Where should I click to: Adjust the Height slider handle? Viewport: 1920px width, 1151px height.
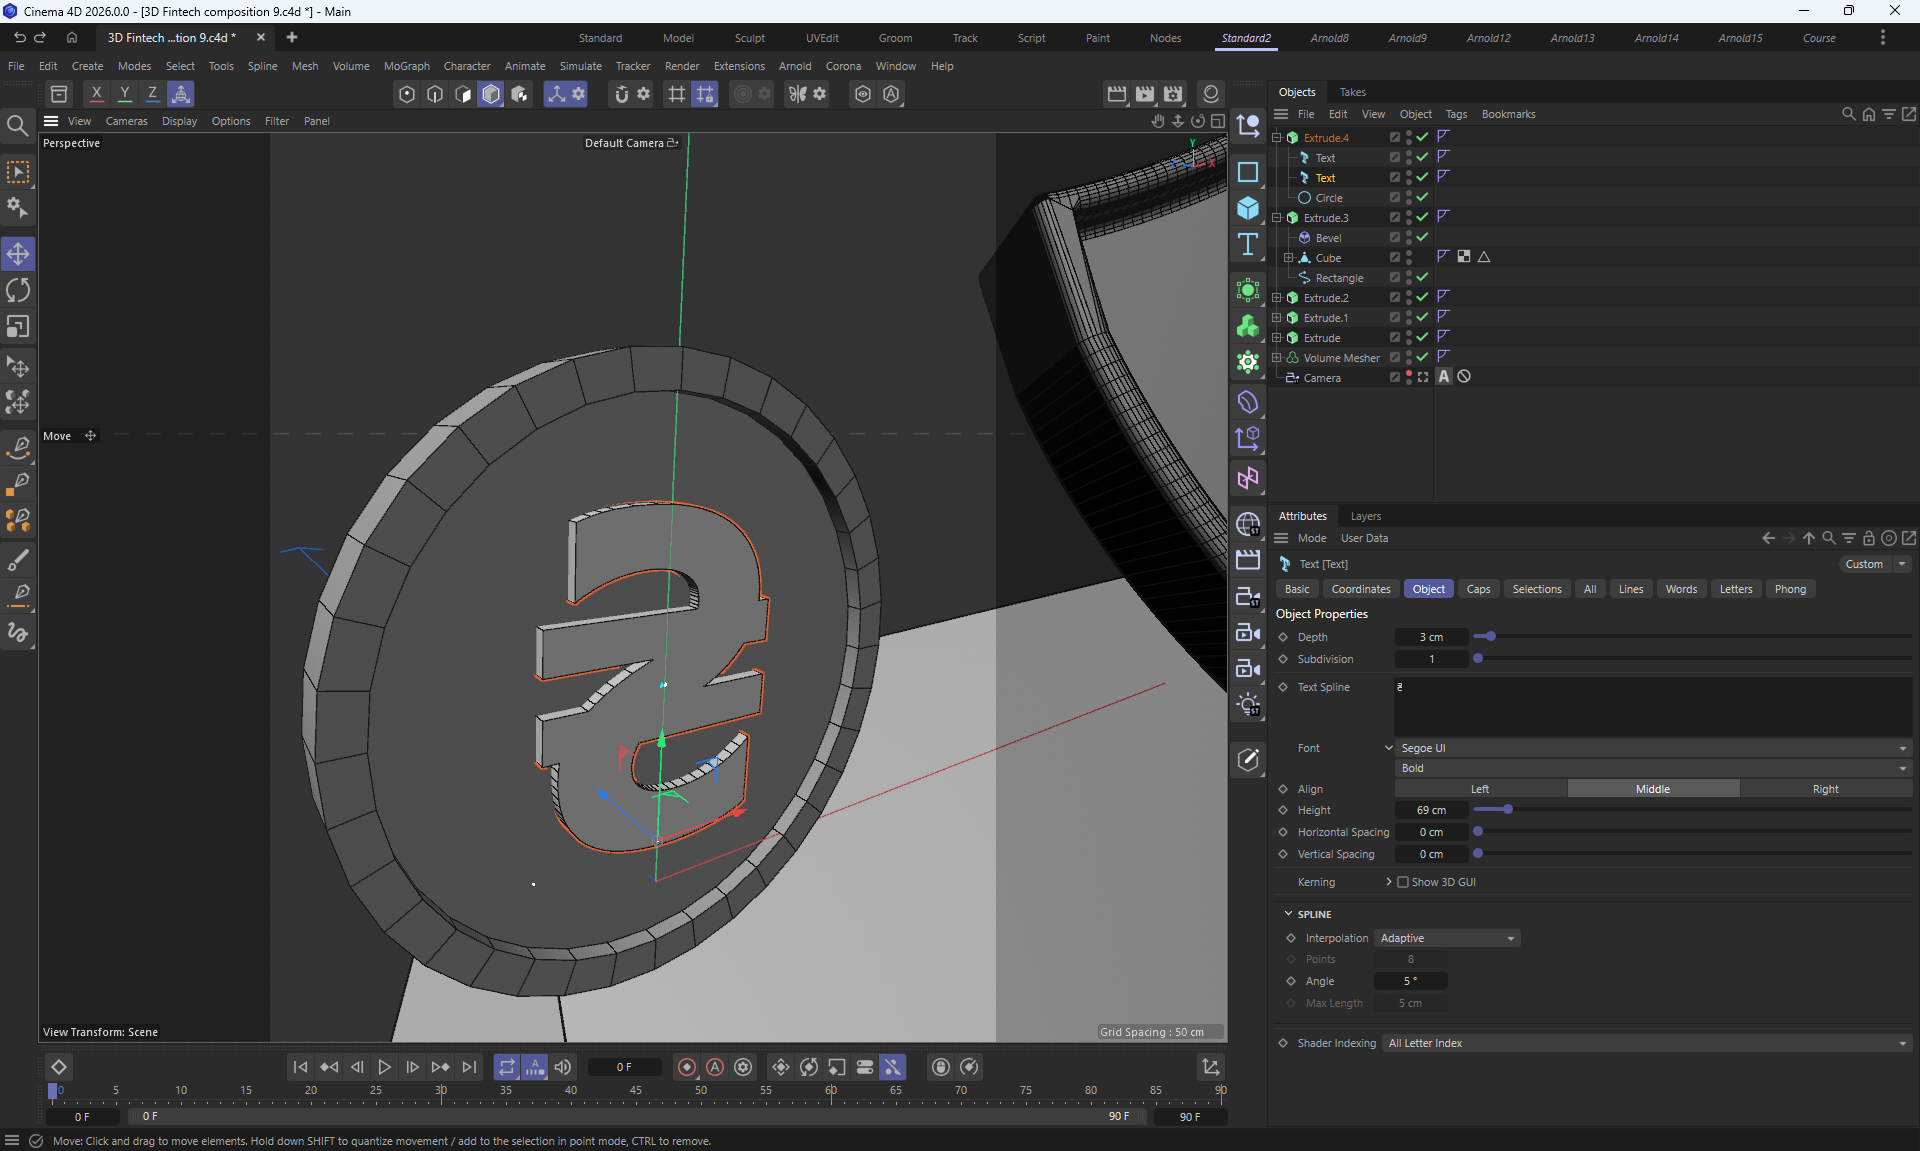click(x=1507, y=810)
